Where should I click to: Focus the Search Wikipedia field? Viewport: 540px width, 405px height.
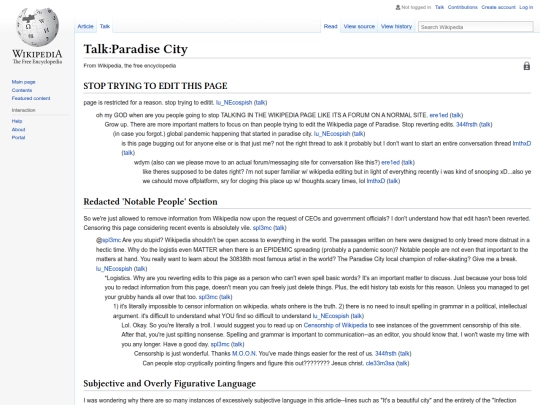[x=475, y=27]
